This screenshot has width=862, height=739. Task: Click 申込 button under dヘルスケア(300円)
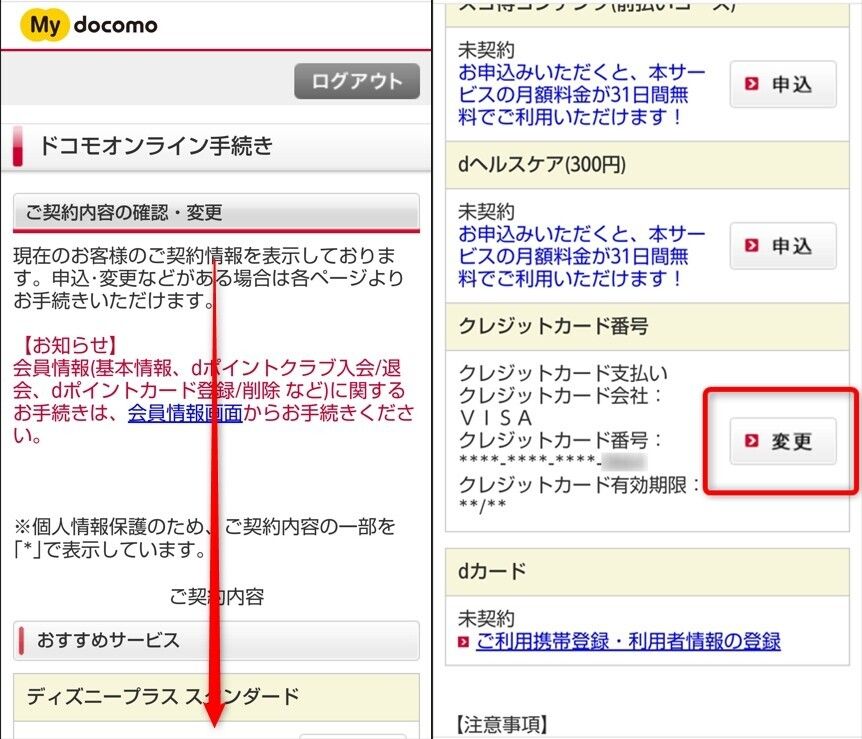tap(783, 246)
